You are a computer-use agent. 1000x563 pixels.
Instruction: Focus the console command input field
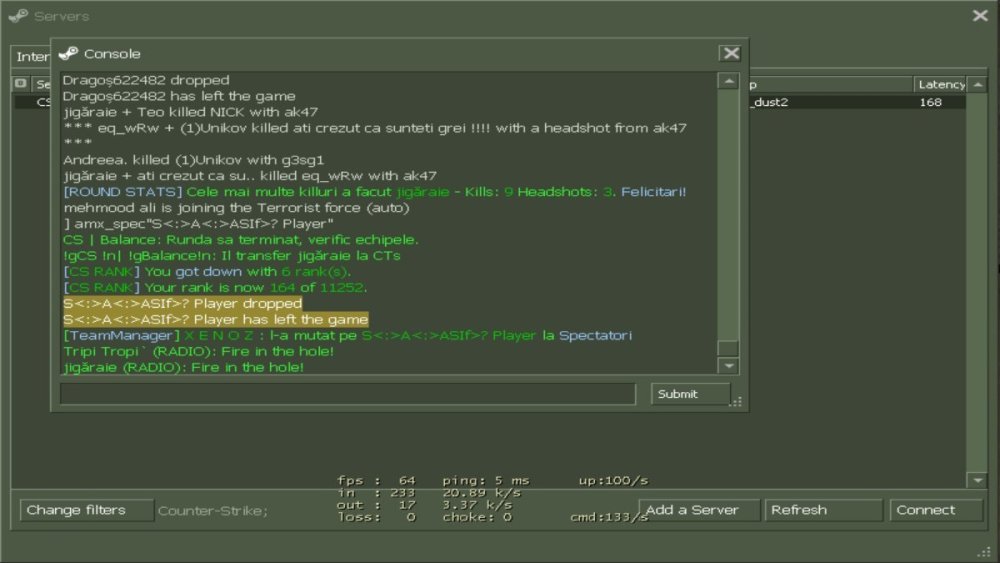[x=348, y=394]
